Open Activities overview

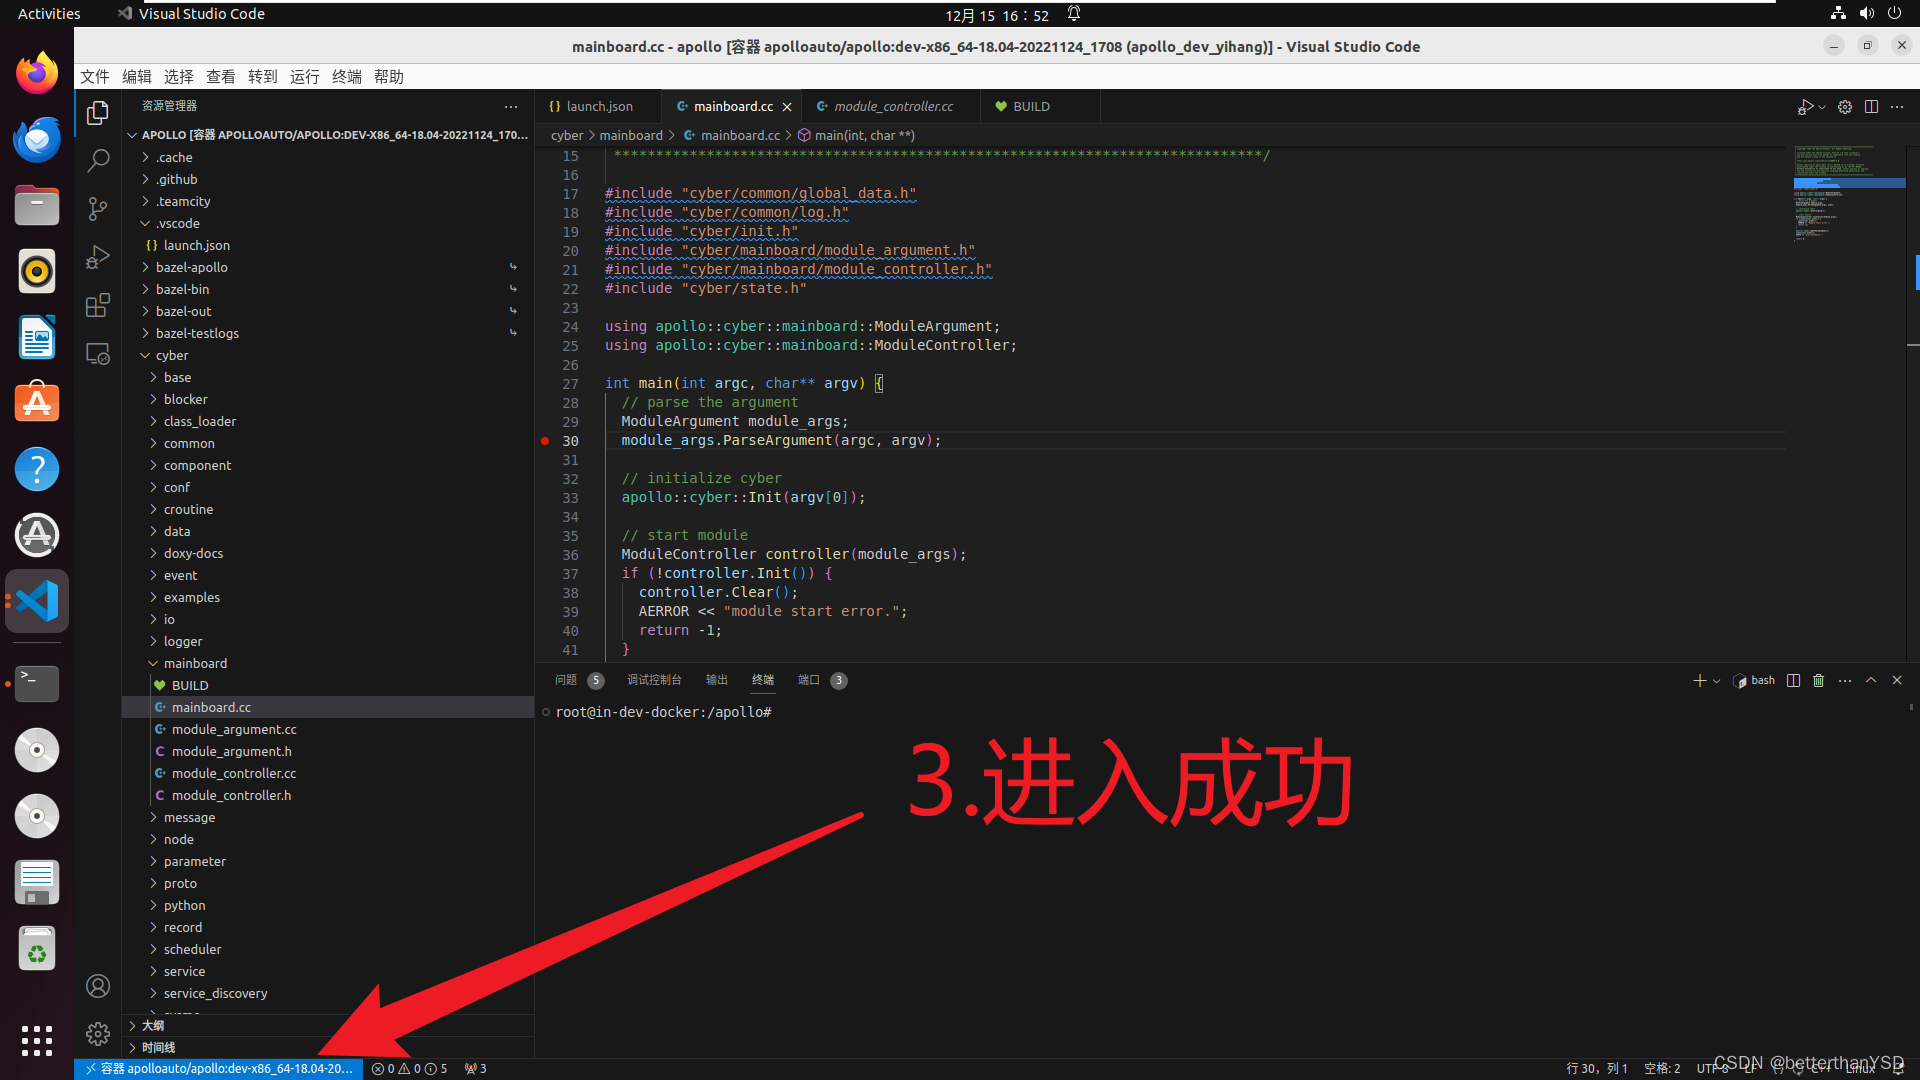[49, 14]
